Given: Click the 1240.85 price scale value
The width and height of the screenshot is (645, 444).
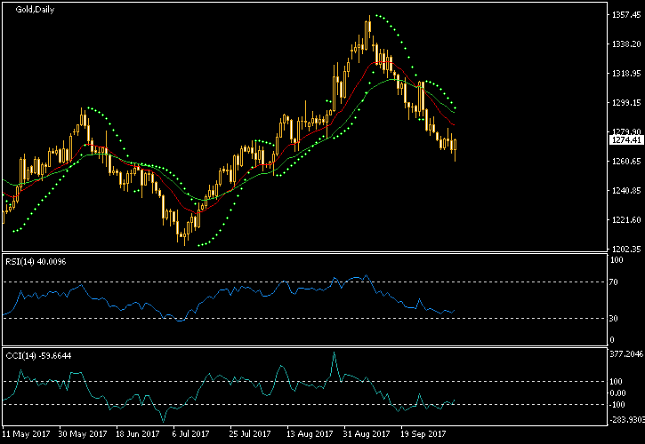Looking at the screenshot, I should (x=626, y=191).
